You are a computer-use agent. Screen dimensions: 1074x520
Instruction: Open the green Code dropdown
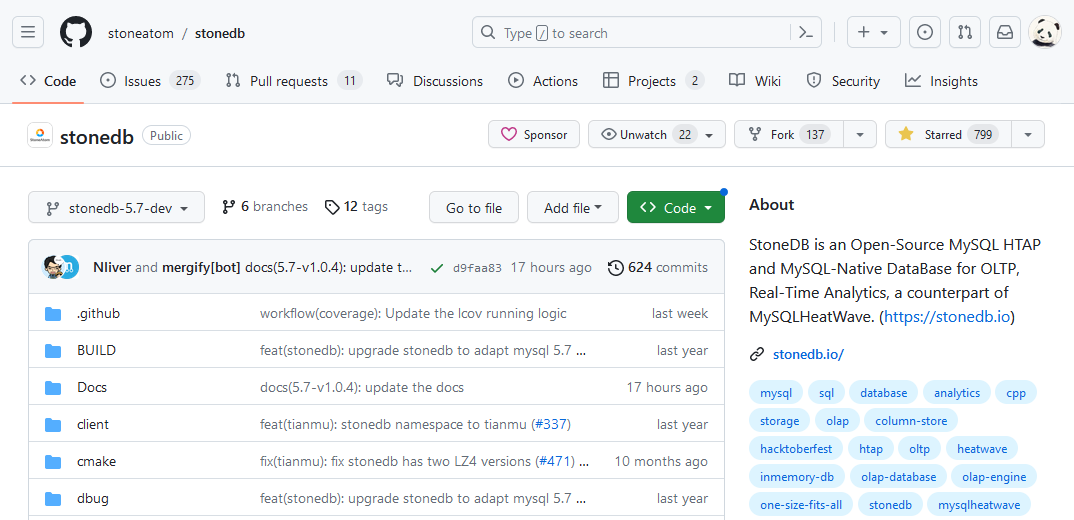(x=675, y=208)
